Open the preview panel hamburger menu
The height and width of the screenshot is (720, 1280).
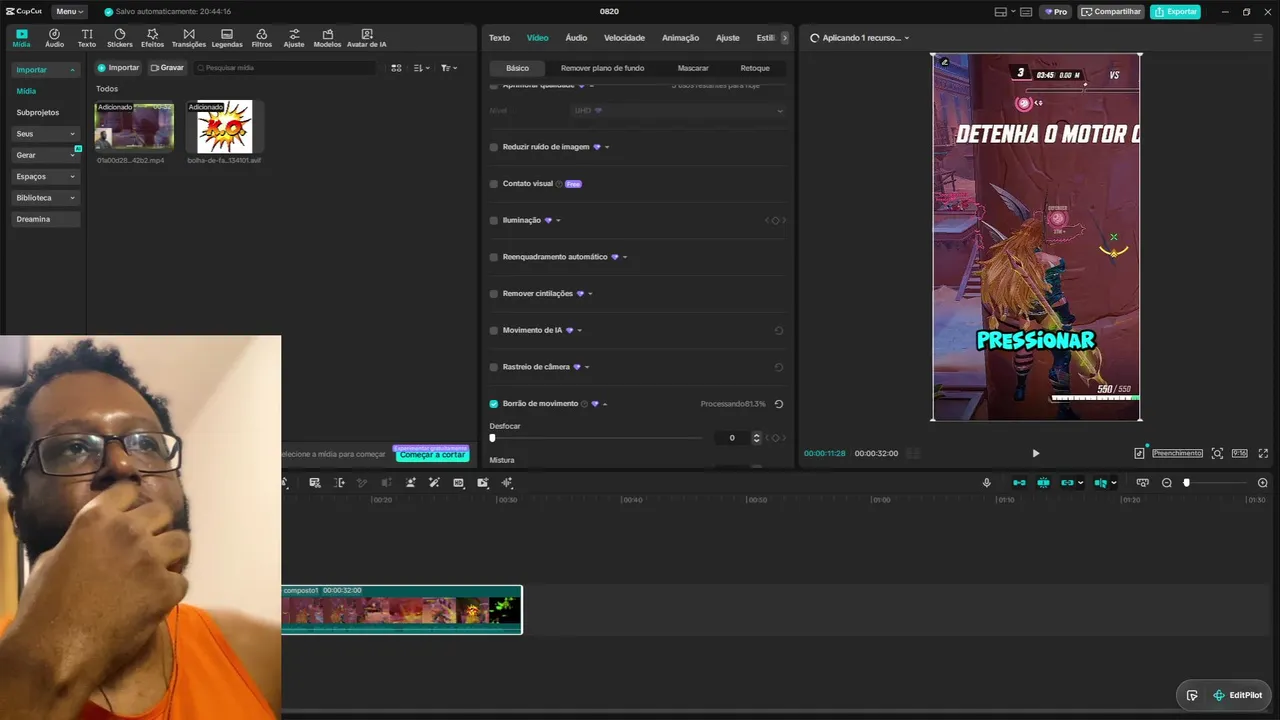coord(1258,38)
